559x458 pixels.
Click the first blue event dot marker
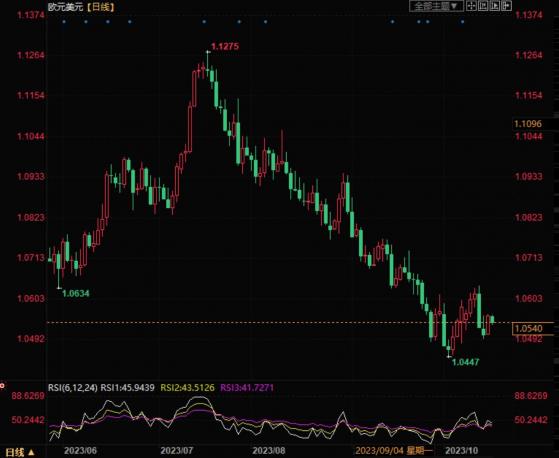tap(64, 22)
